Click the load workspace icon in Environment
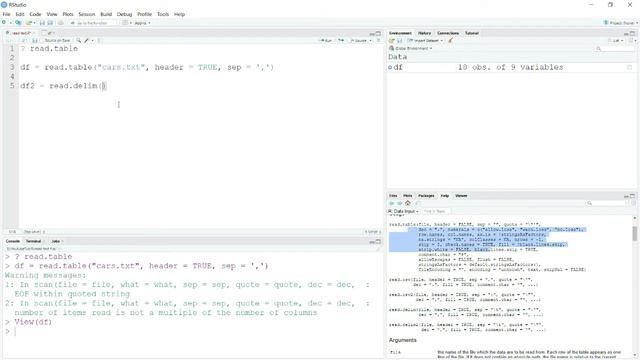This screenshot has width=640, height=360. pyautogui.click(x=392, y=40)
